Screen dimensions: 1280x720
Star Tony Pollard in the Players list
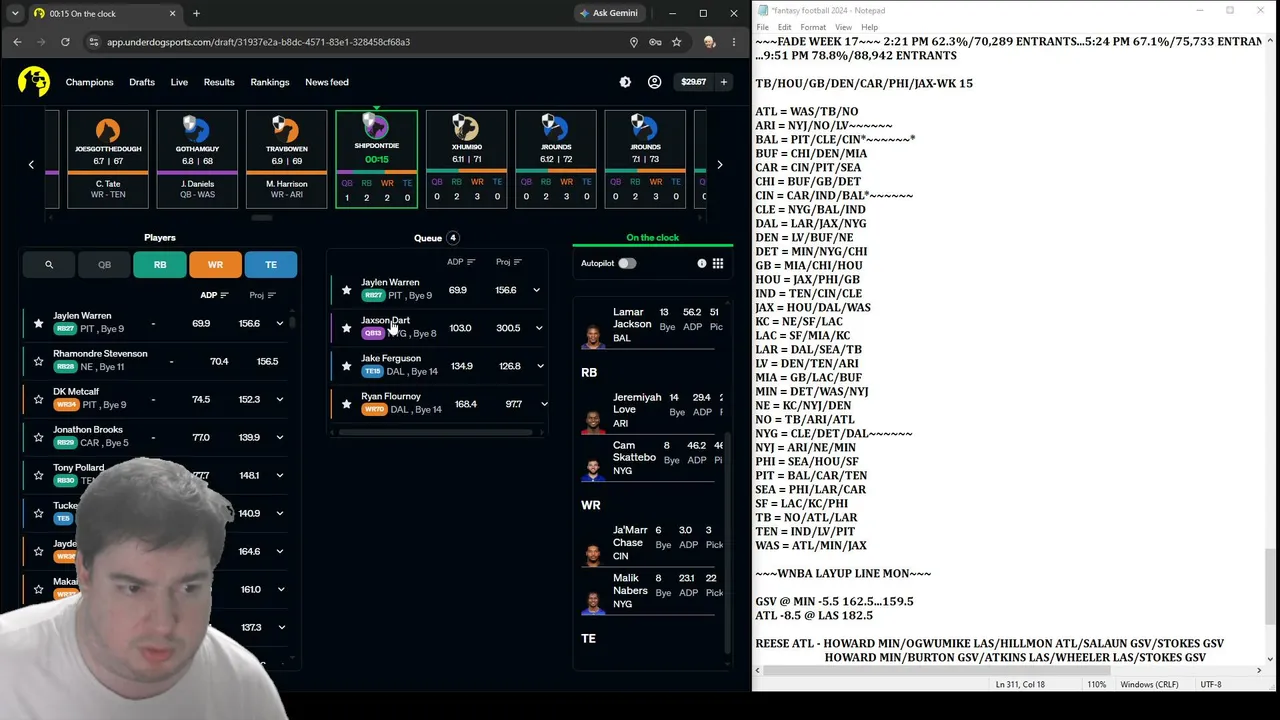click(x=38, y=475)
